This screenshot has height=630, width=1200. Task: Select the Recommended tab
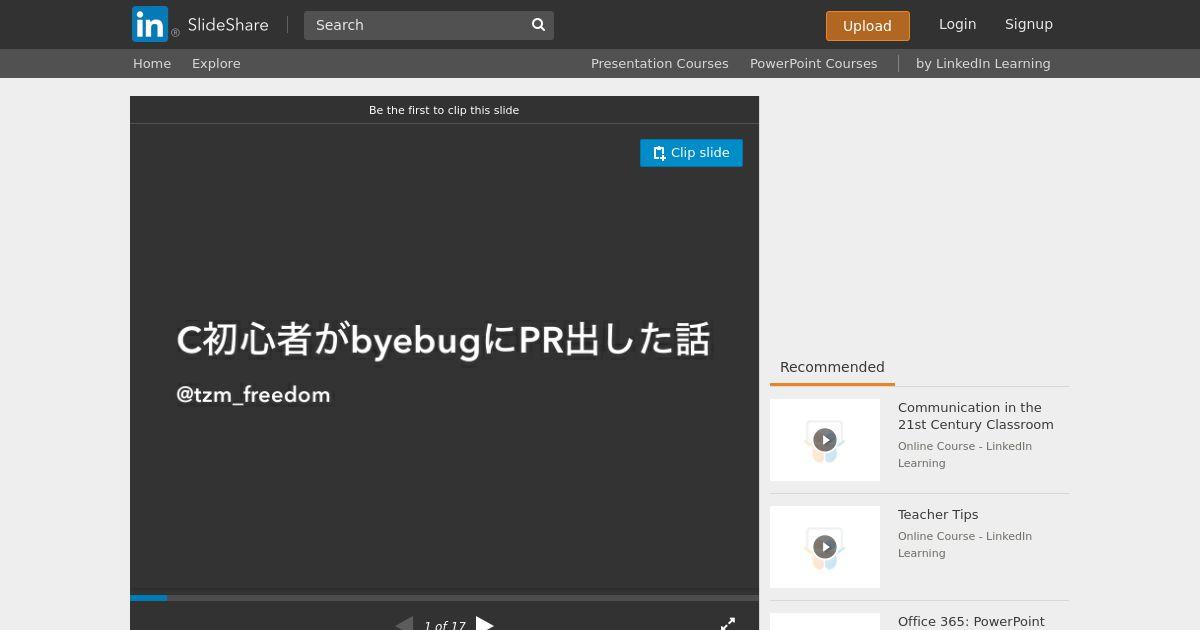pyautogui.click(x=832, y=367)
